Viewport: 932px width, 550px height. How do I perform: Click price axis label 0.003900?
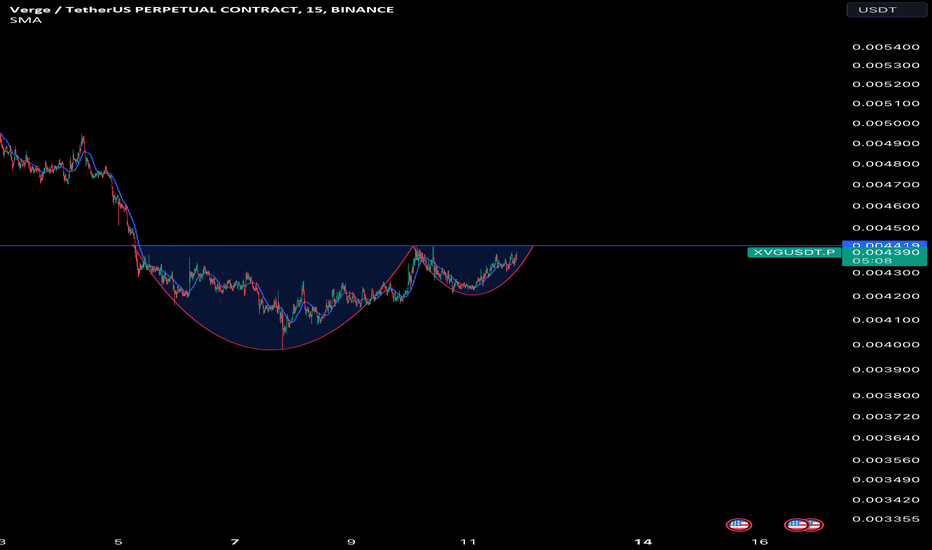pyautogui.click(x=886, y=370)
